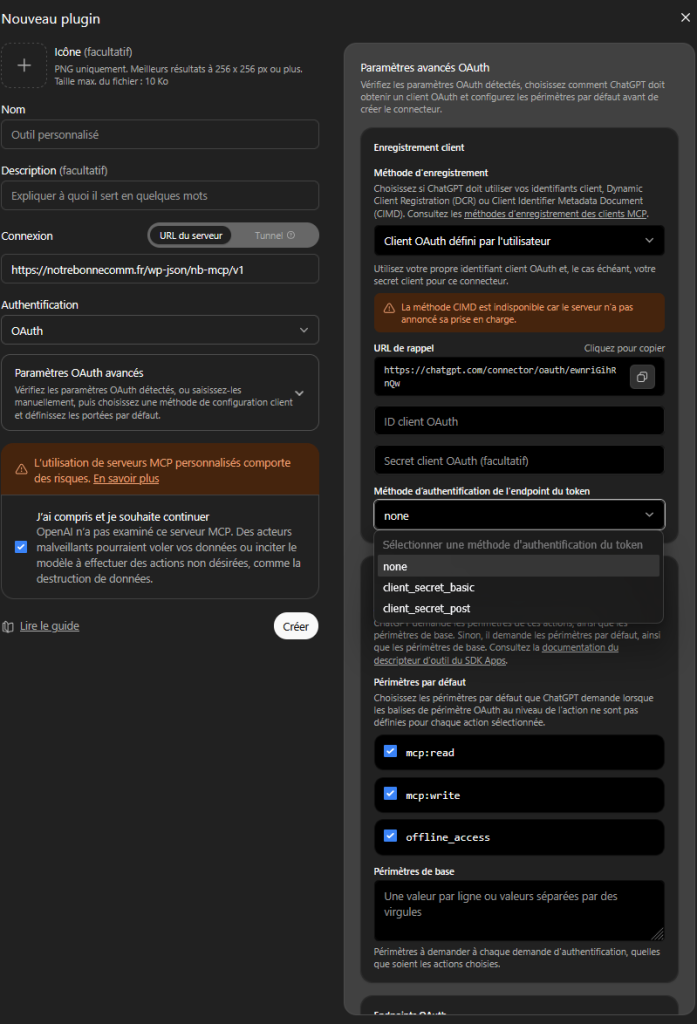Image resolution: width=697 pixels, height=1024 pixels.
Task: Uncheck the mcp:read scope checkbox
Action: pos(390,751)
